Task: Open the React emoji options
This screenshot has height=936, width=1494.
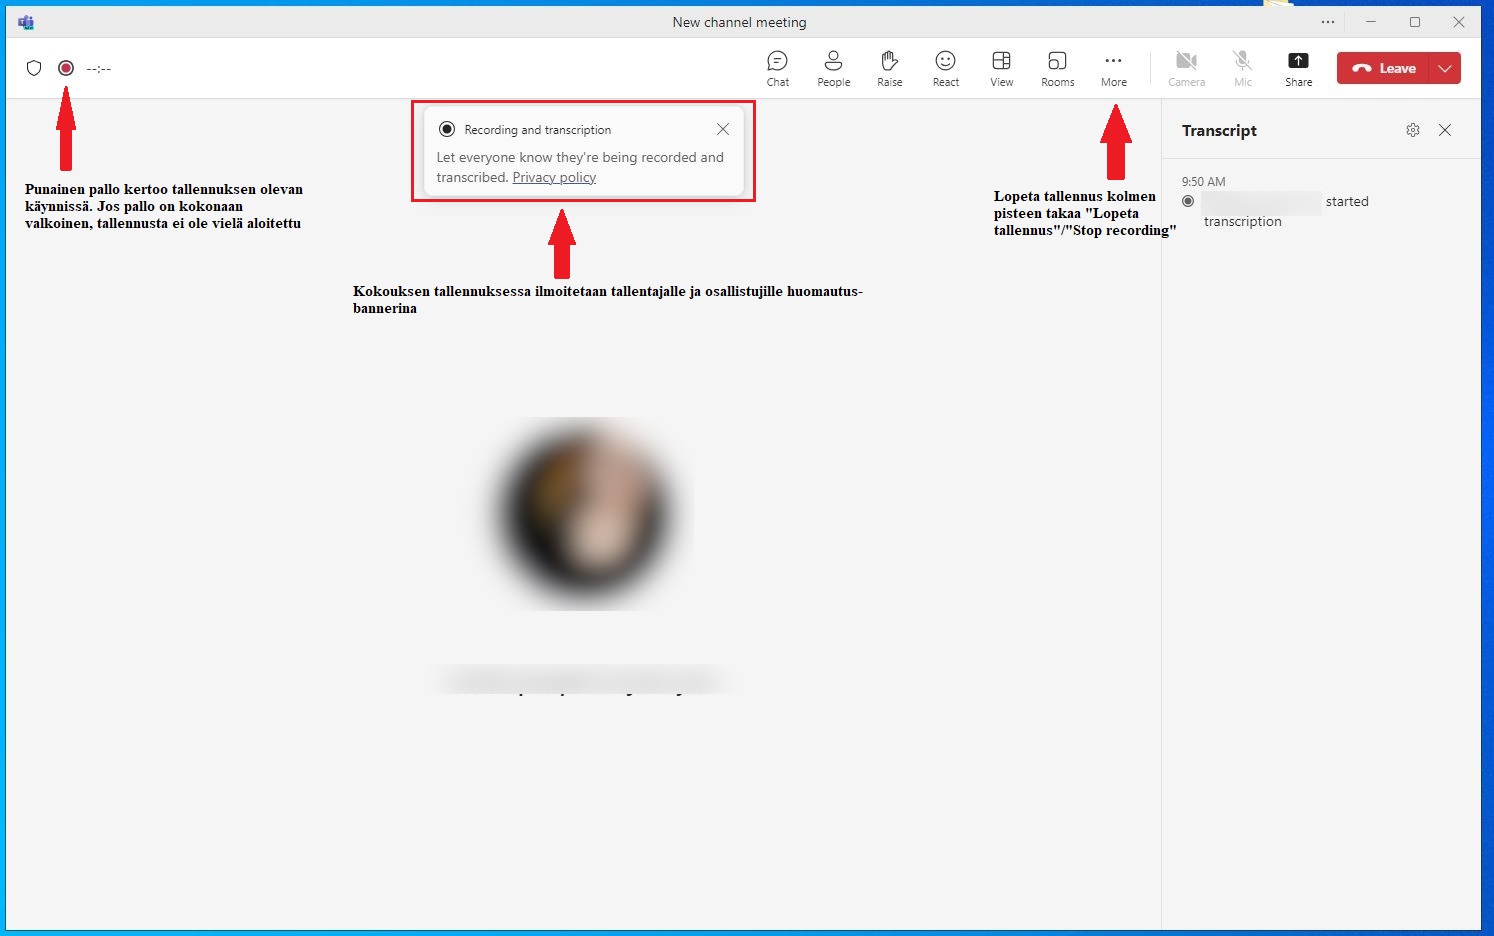Action: (945, 68)
